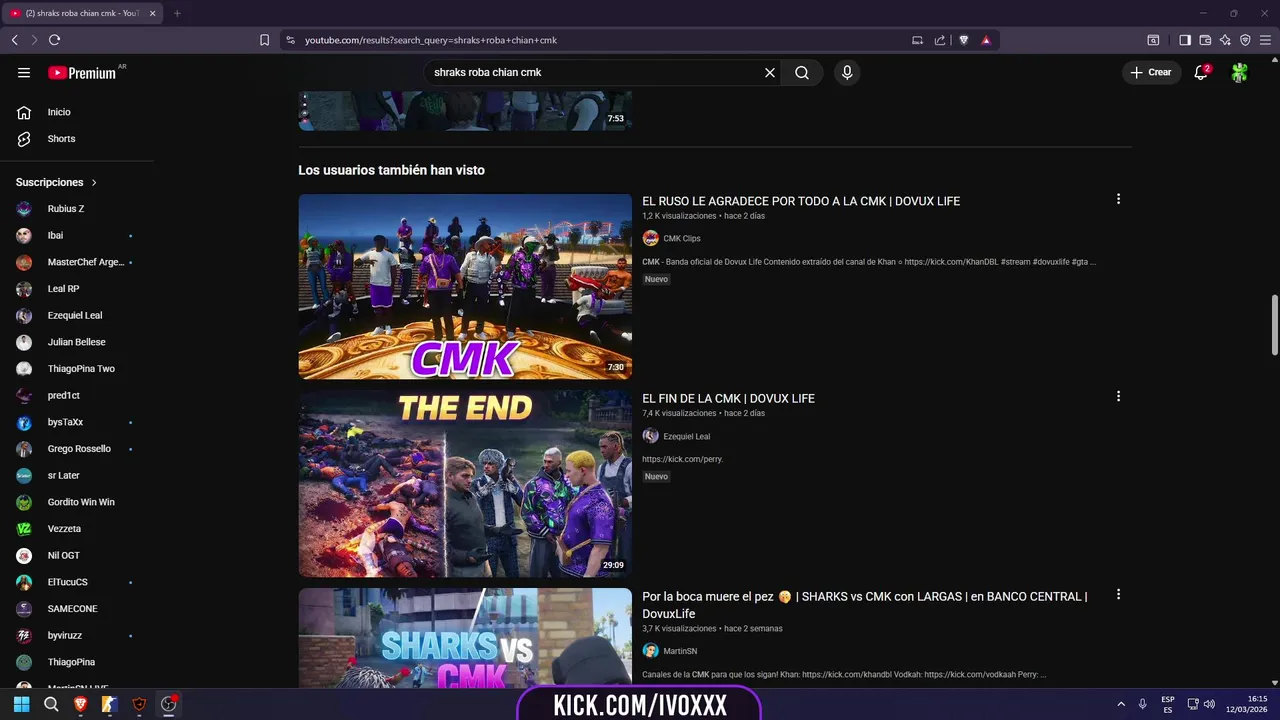Start voice search with the microphone
The image size is (1280, 720).
tap(847, 72)
